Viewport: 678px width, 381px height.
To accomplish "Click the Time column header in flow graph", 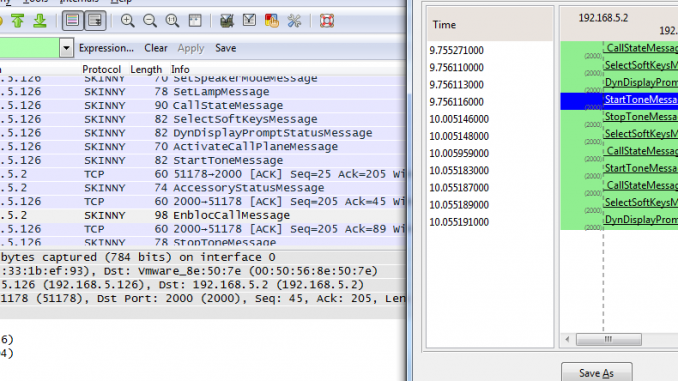I will (x=489, y=24).
